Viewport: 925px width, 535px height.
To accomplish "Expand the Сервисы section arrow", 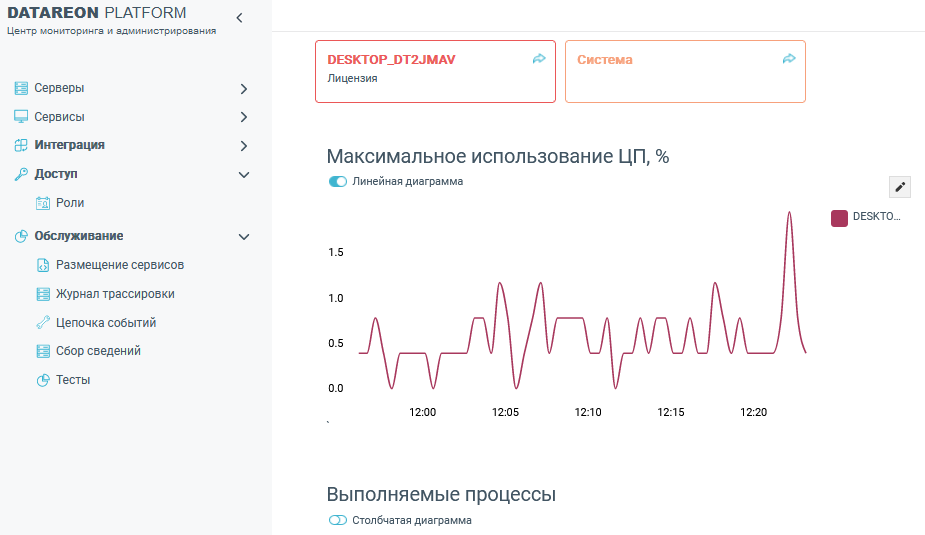I will pos(244,118).
